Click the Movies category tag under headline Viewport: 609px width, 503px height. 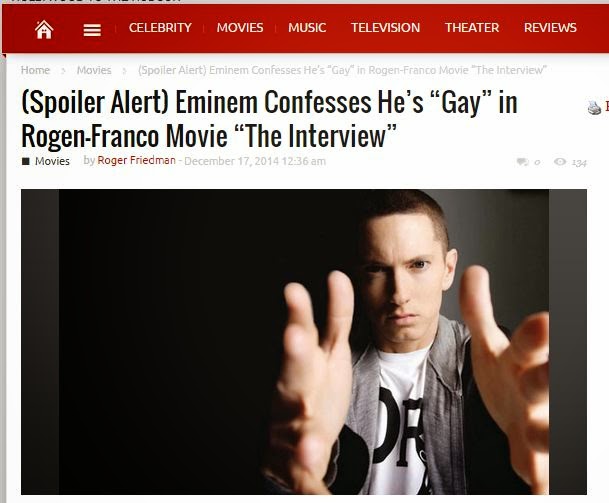(52, 161)
